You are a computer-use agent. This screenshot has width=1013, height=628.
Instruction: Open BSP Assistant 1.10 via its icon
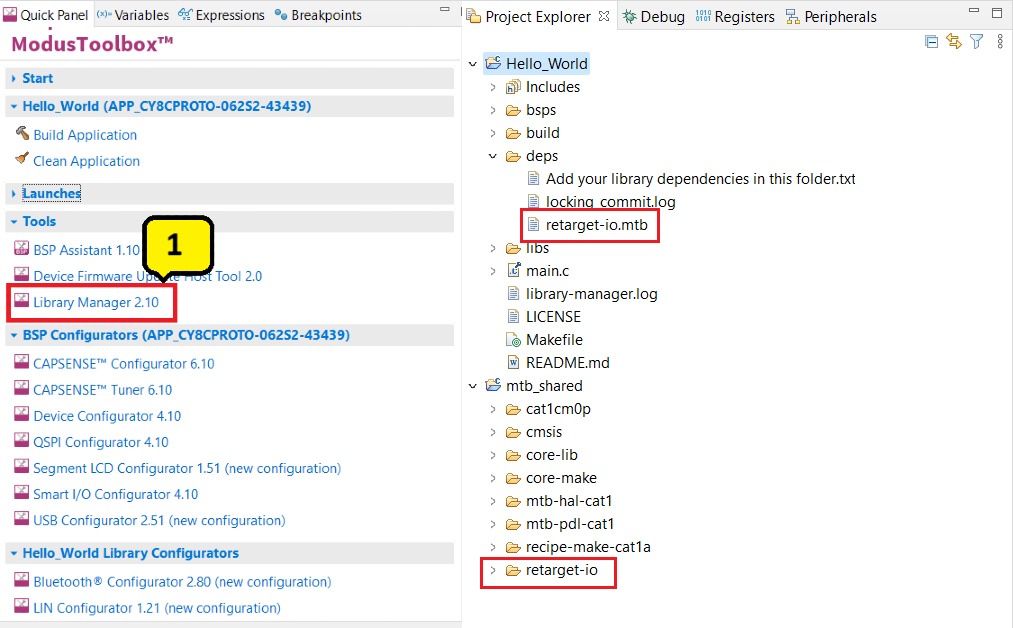coord(21,249)
